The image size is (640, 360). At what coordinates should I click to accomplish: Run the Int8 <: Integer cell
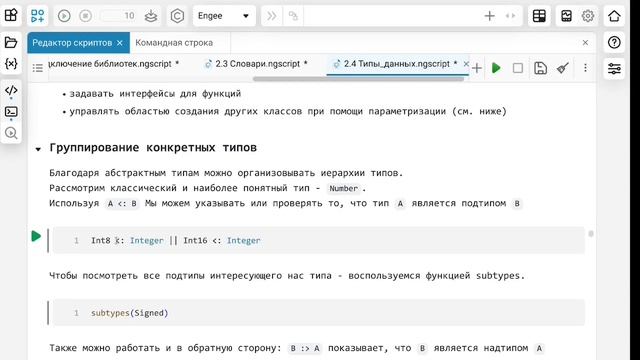[x=36, y=236]
